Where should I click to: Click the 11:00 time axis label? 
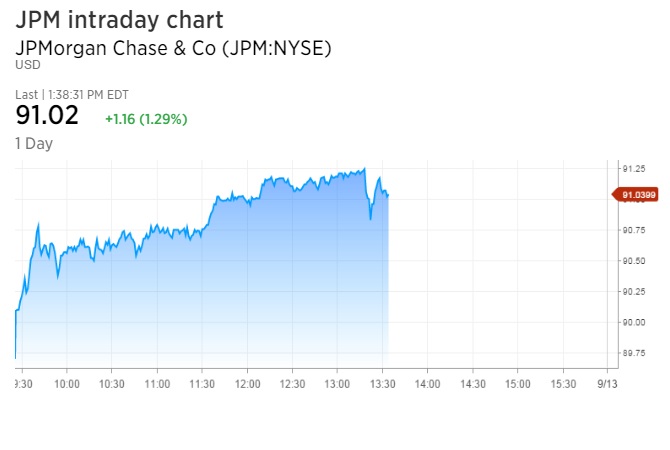[157, 383]
